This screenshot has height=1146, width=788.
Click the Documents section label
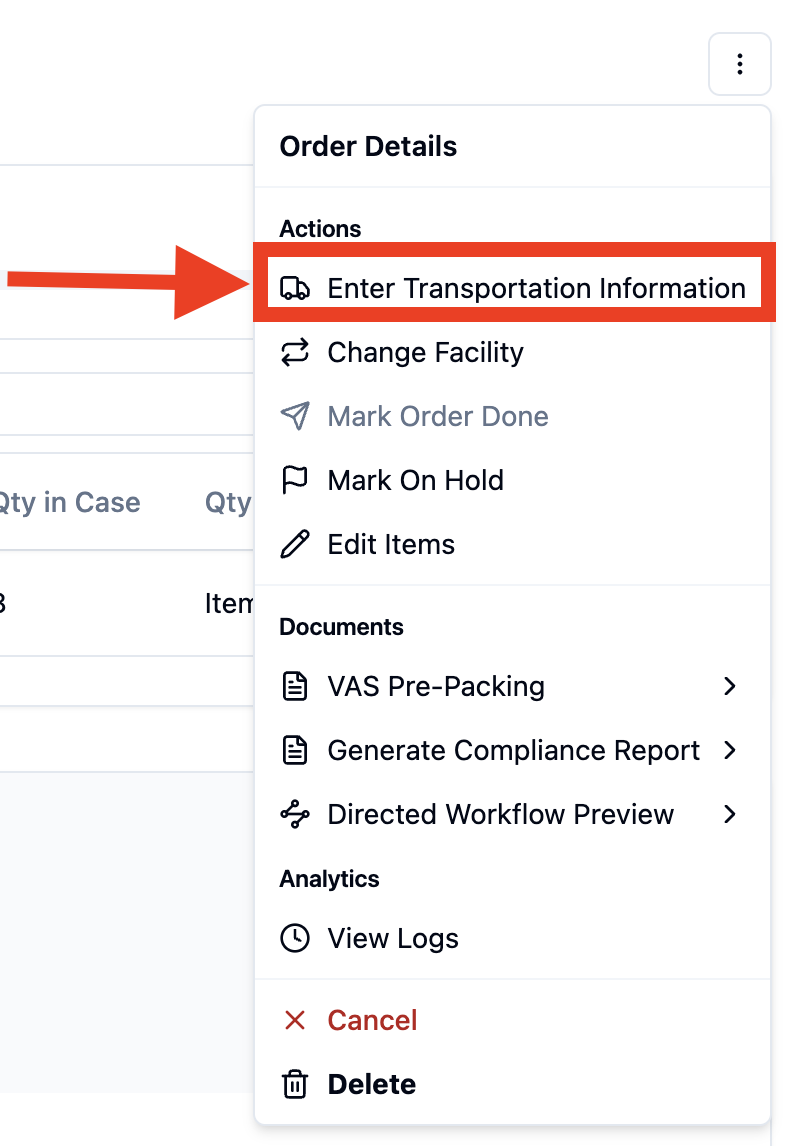(341, 627)
